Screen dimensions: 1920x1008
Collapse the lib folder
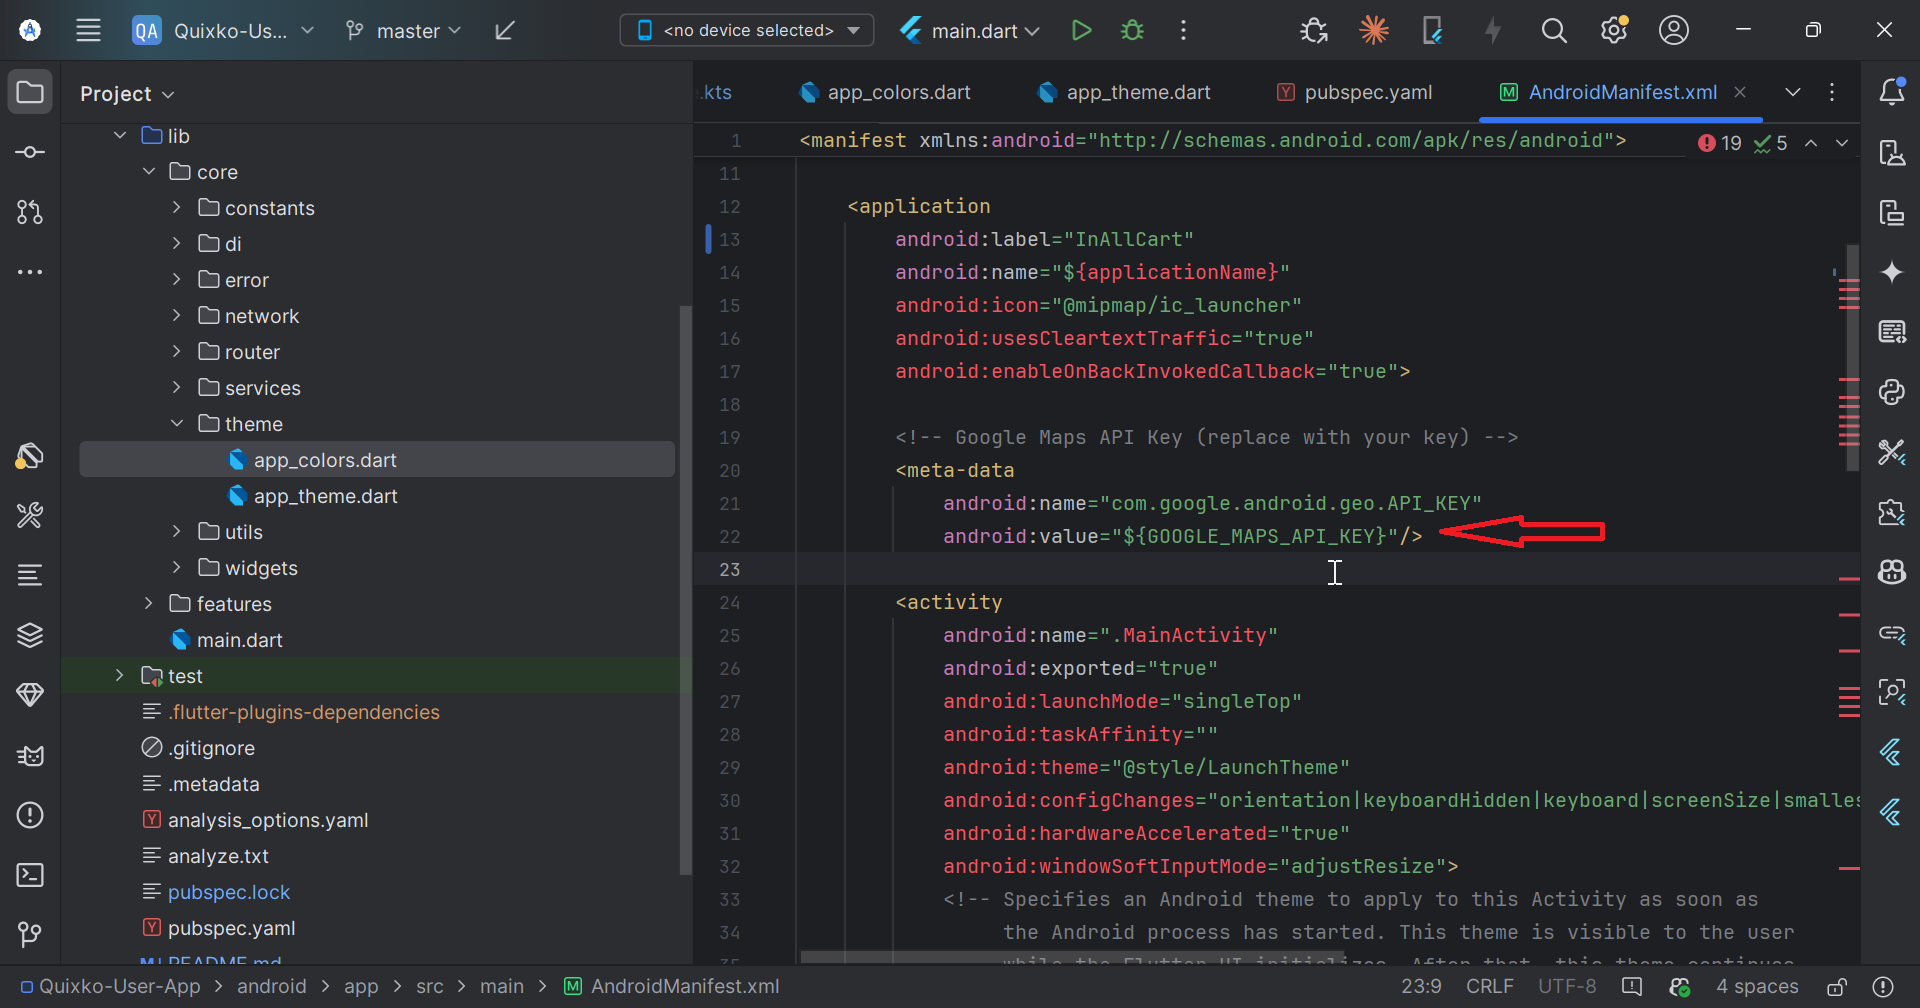tap(120, 135)
